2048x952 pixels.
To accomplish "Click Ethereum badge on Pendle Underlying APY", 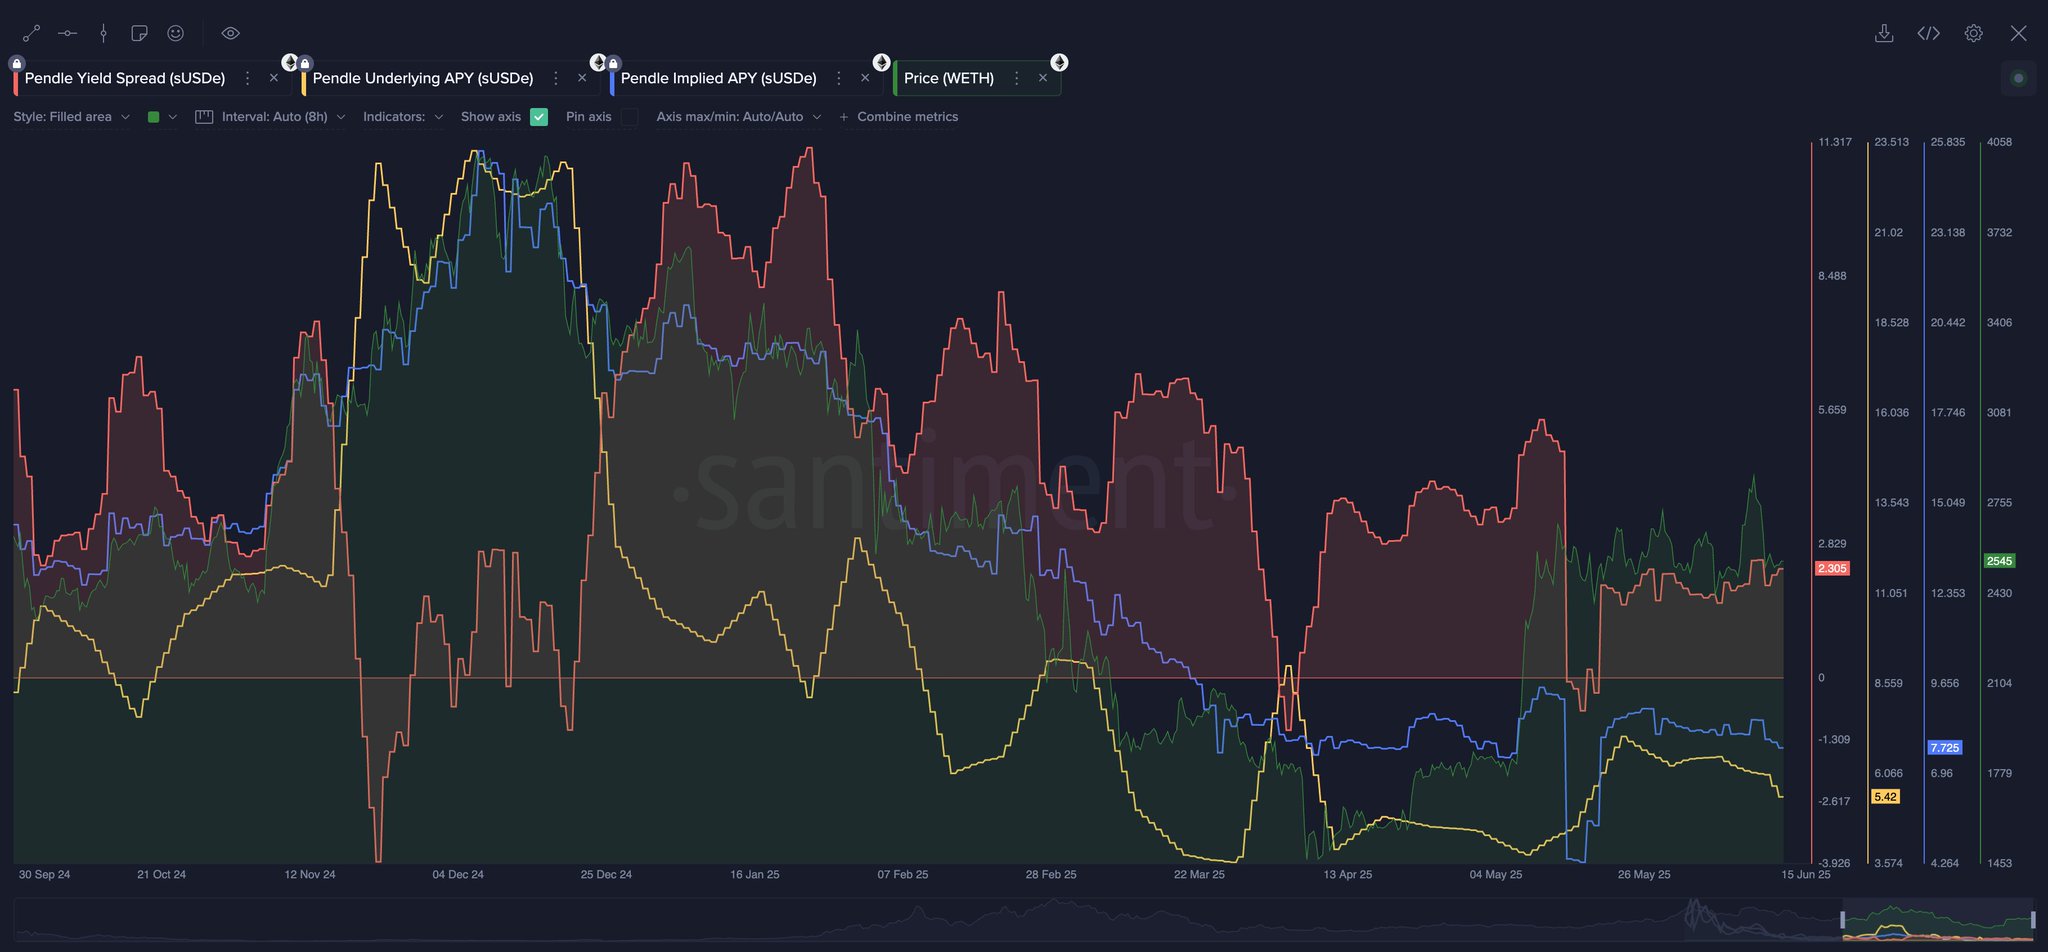I will [x=598, y=62].
